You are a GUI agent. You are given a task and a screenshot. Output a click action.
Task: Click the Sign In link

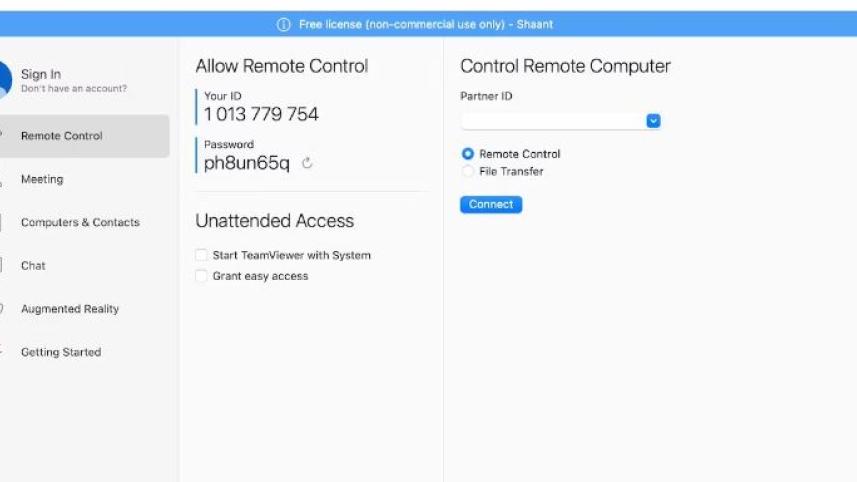point(41,74)
